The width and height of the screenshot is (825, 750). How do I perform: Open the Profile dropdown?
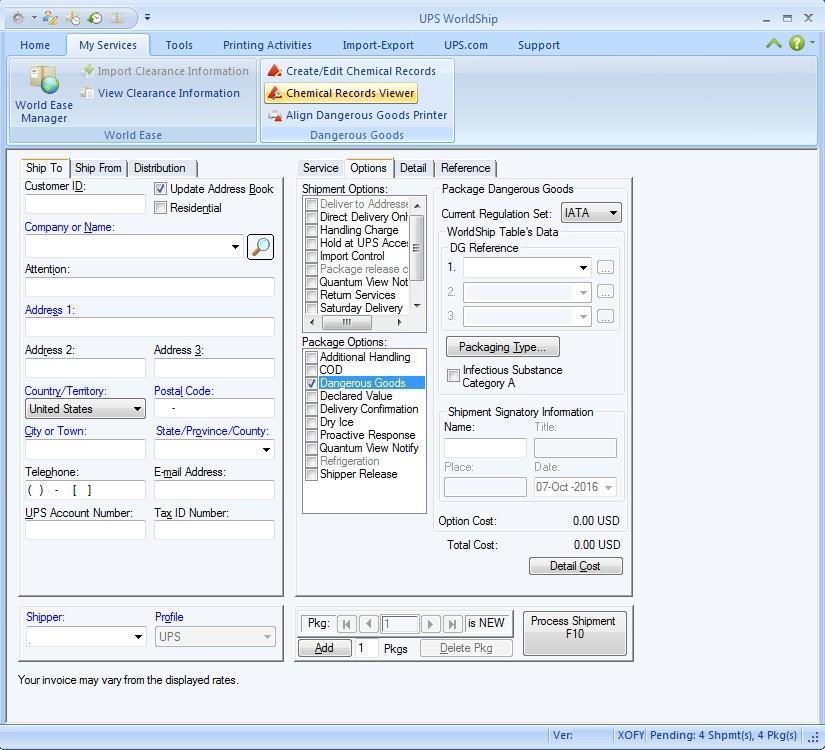(267, 637)
